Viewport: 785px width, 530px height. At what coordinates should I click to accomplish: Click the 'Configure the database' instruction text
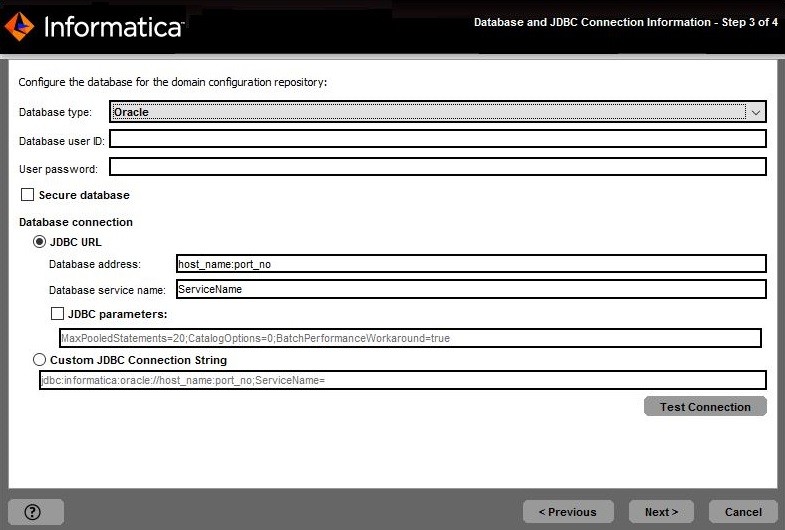pos(173,82)
